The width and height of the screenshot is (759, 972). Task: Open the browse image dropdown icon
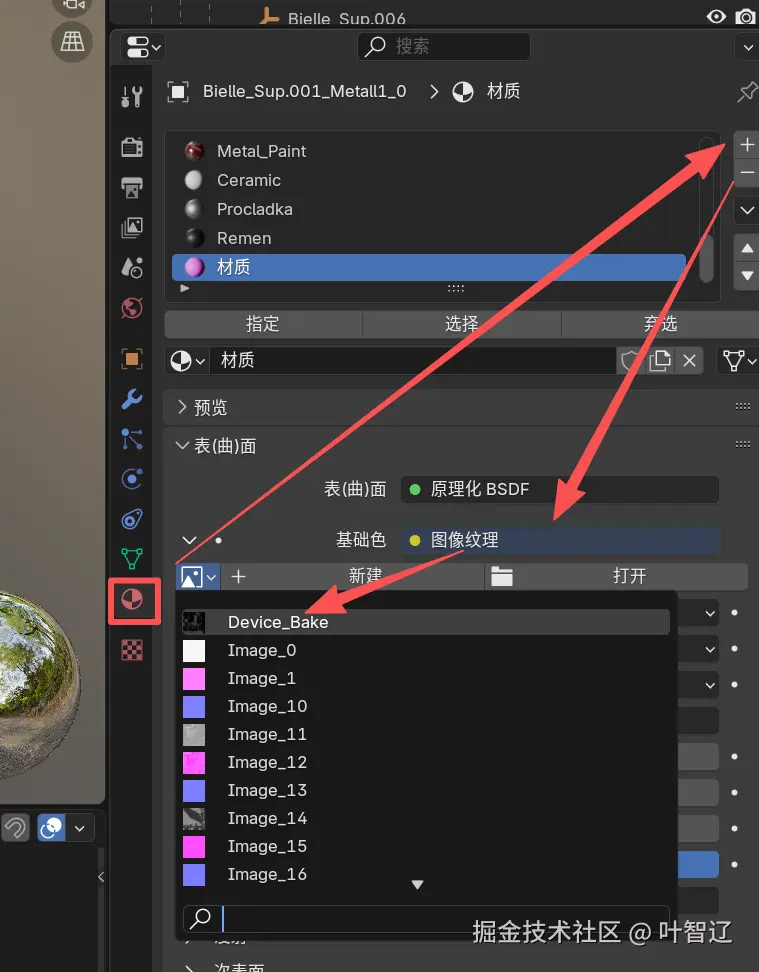(198, 577)
